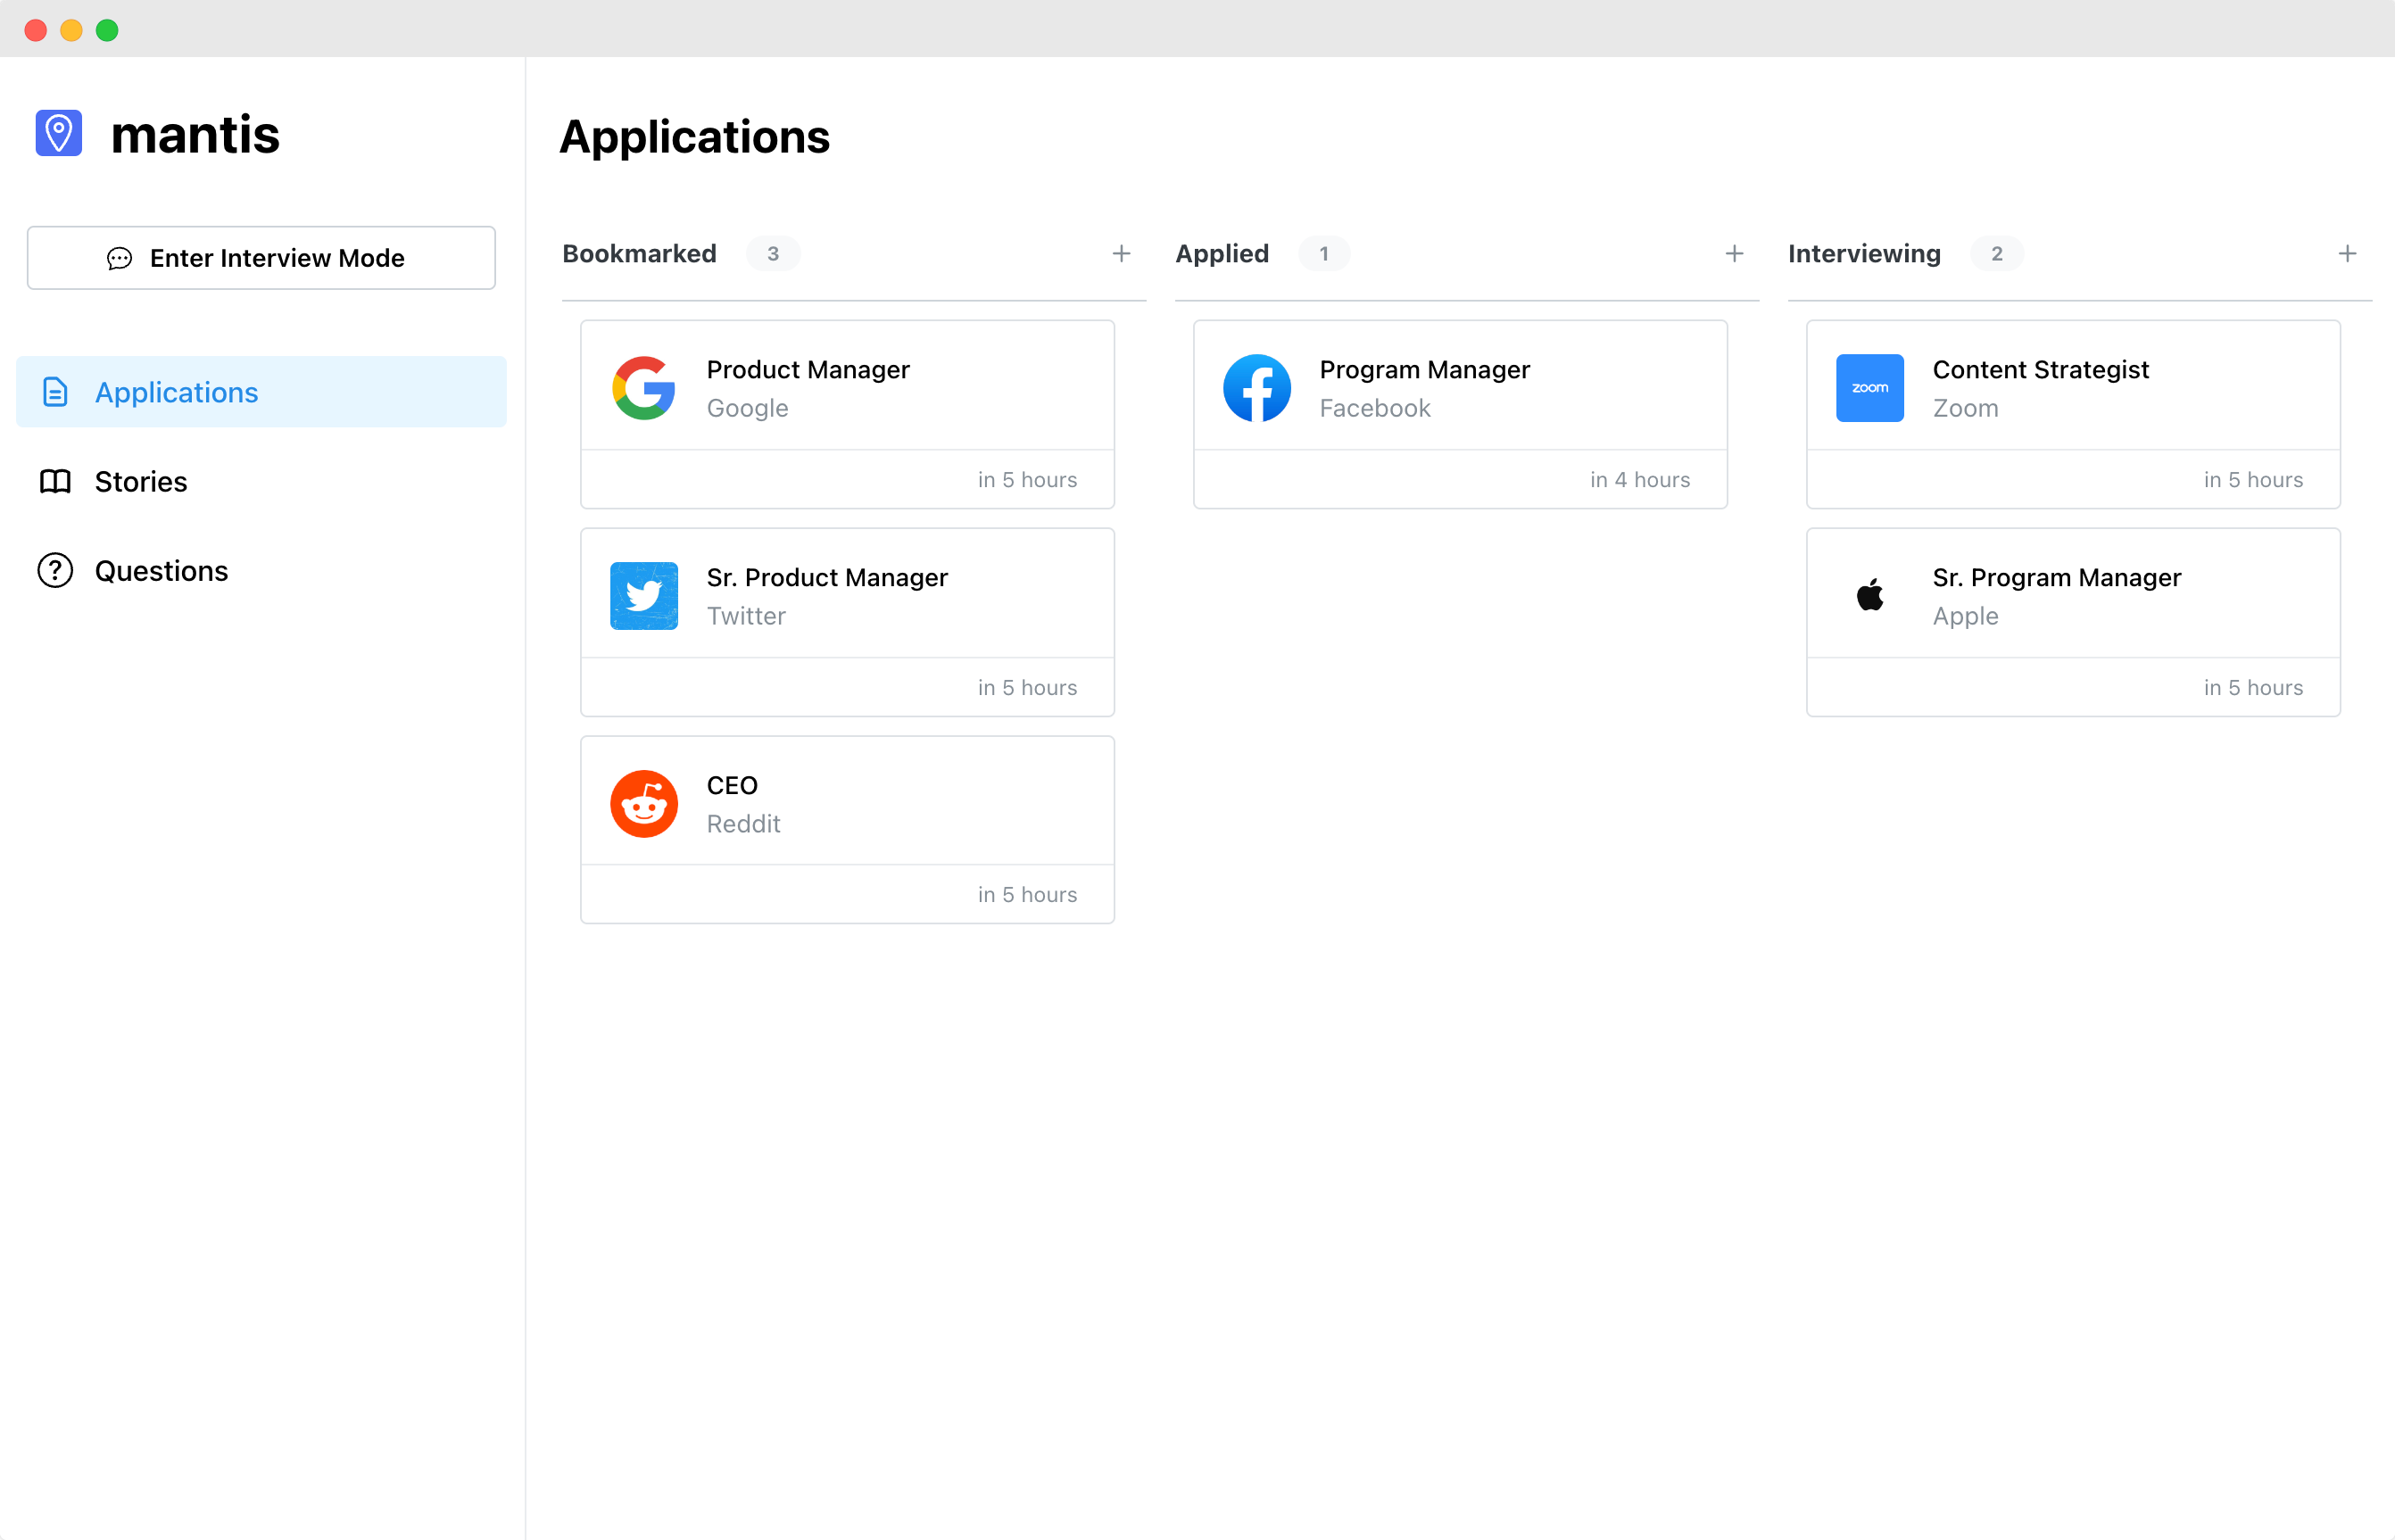Add a new application to Applied column

(x=1735, y=254)
